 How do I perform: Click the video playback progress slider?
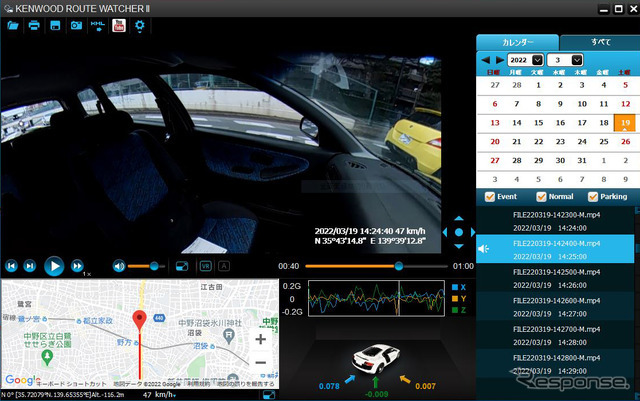376,266
